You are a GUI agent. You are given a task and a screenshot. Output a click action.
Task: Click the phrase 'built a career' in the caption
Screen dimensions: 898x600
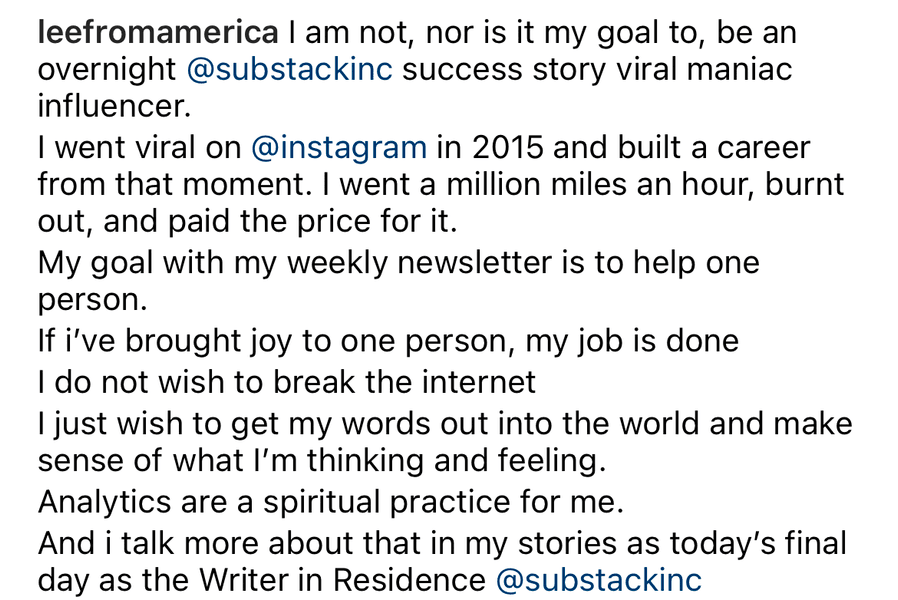pos(714,147)
